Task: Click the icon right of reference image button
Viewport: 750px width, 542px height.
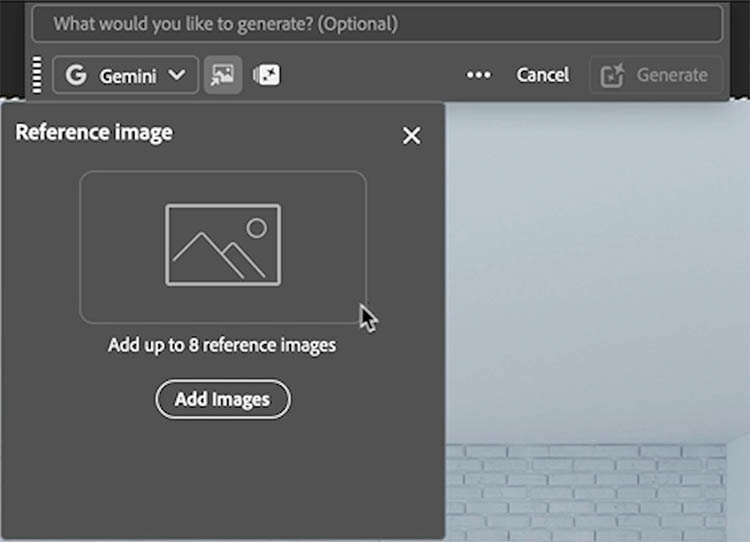Action: (x=267, y=75)
